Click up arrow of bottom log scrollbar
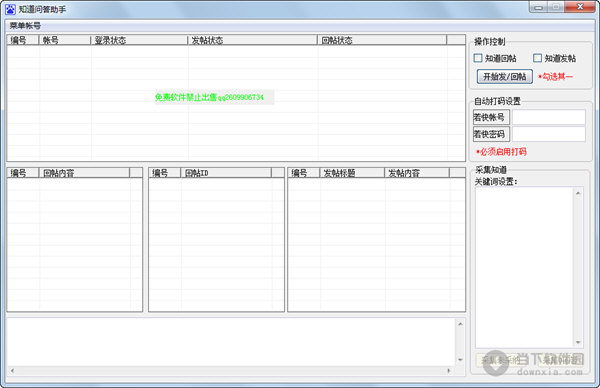Image resolution: width=600 pixels, height=388 pixels. [x=460, y=324]
